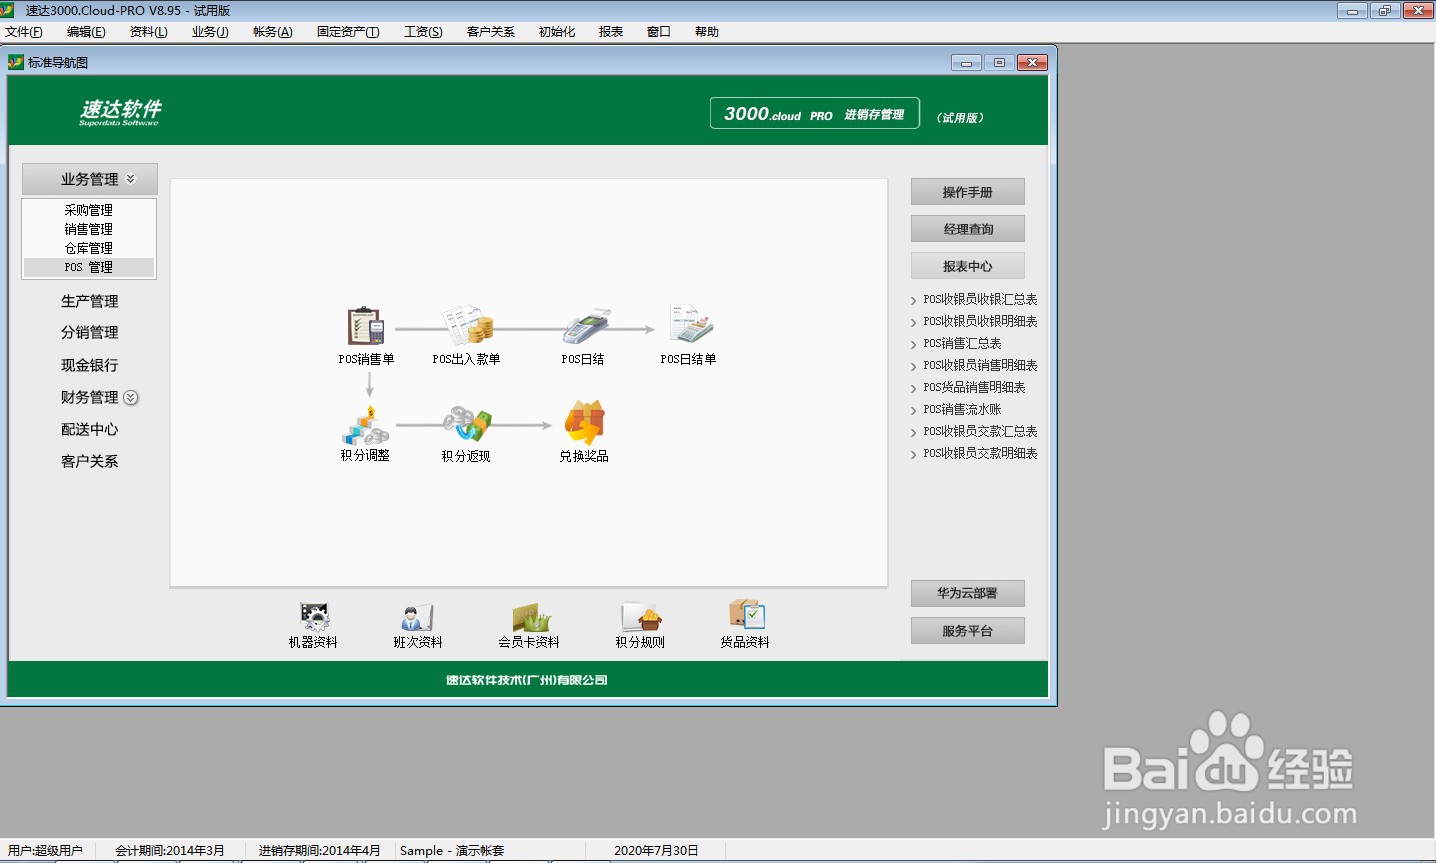1436x863 pixels.
Task: Click the 标准导航图 window title icon
Action: point(16,62)
